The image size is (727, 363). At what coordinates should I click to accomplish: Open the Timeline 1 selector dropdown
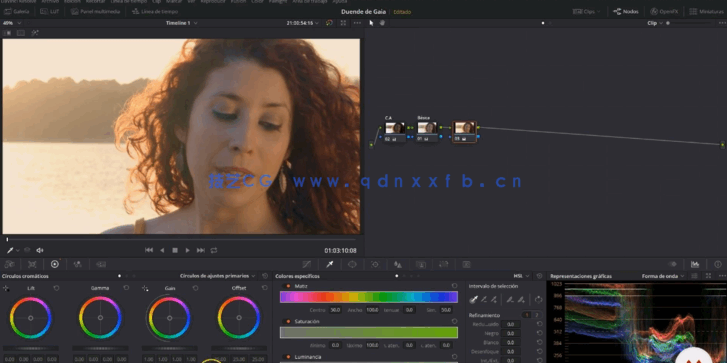pyautogui.click(x=181, y=23)
